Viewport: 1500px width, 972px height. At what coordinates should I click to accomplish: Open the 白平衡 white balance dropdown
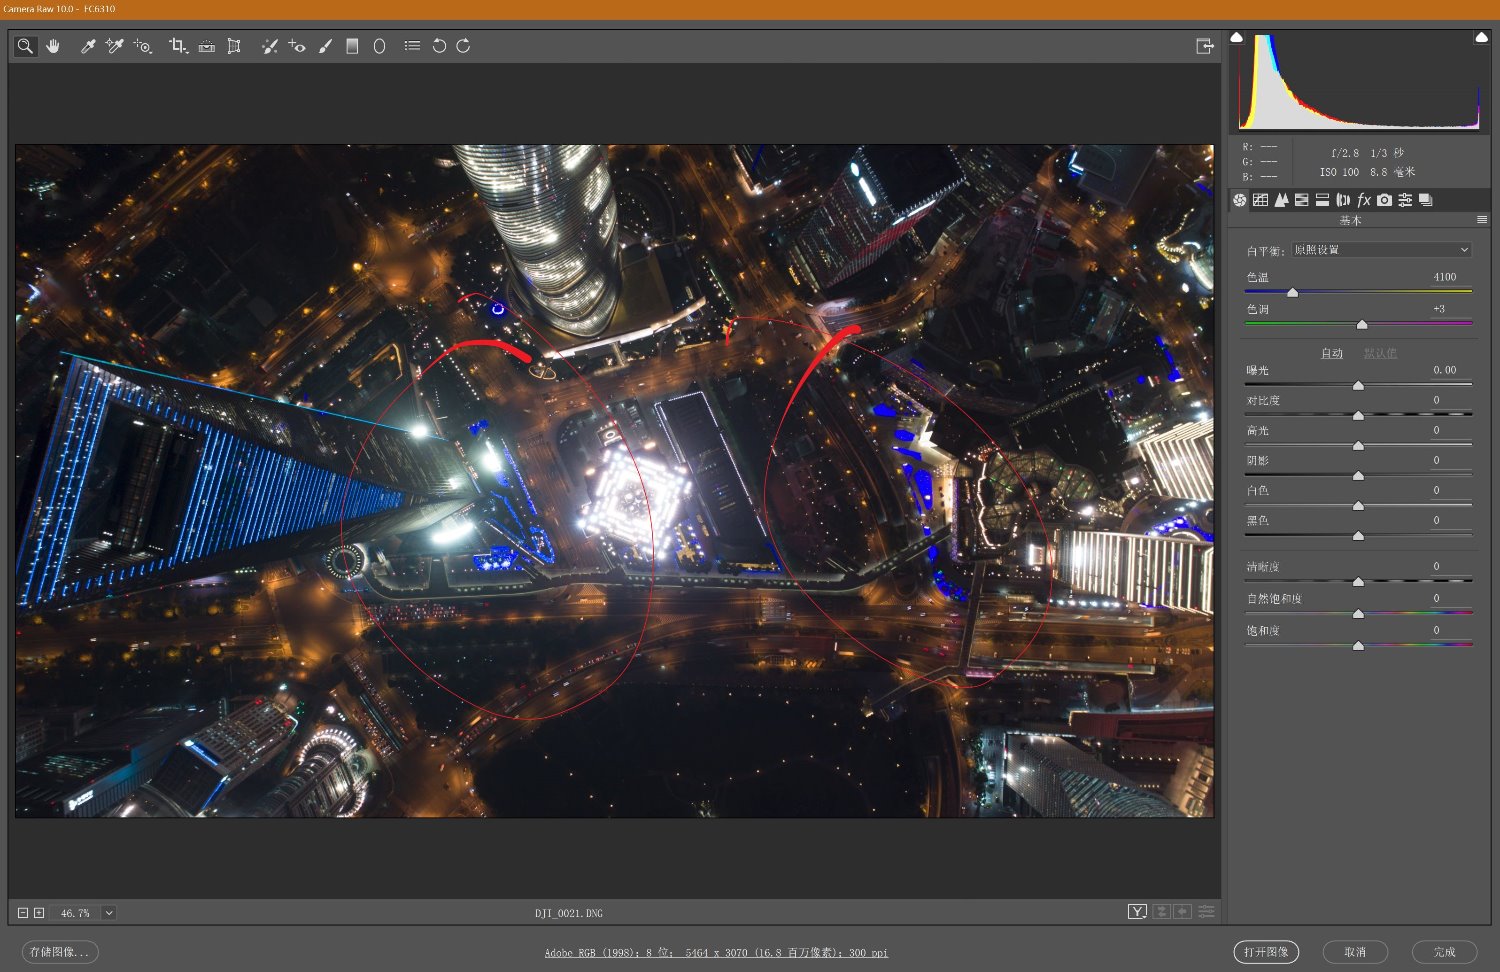coord(1381,250)
